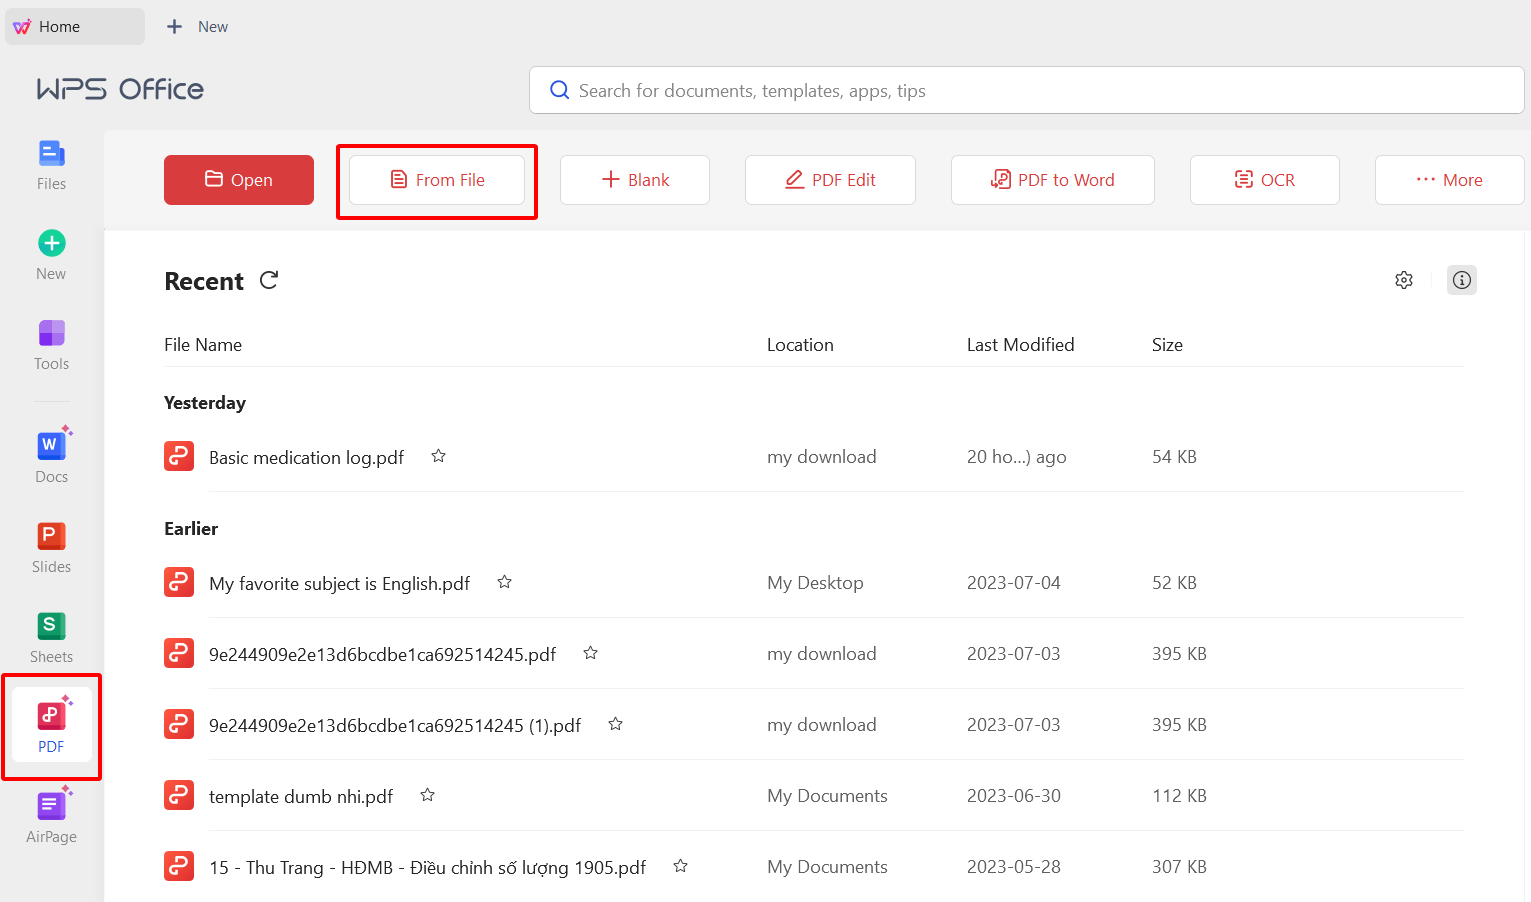Click the red Open button

click(x=239, y=180)
